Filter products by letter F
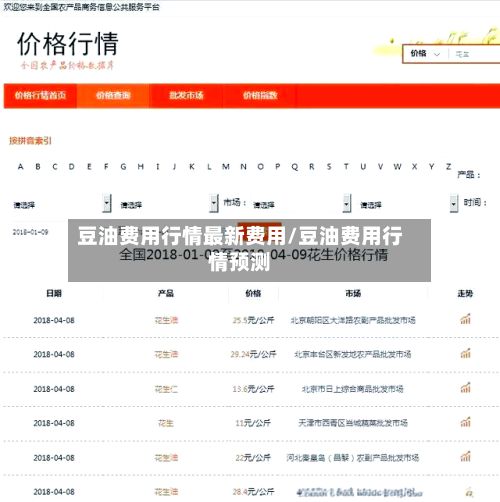This screenshot has width=500, height=502. [106, 166]
